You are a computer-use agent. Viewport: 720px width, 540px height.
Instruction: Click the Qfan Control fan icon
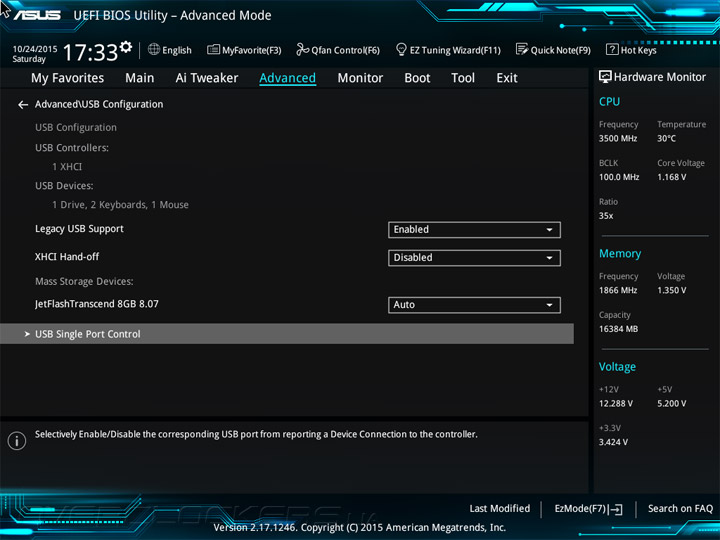[x=303, y=49]
